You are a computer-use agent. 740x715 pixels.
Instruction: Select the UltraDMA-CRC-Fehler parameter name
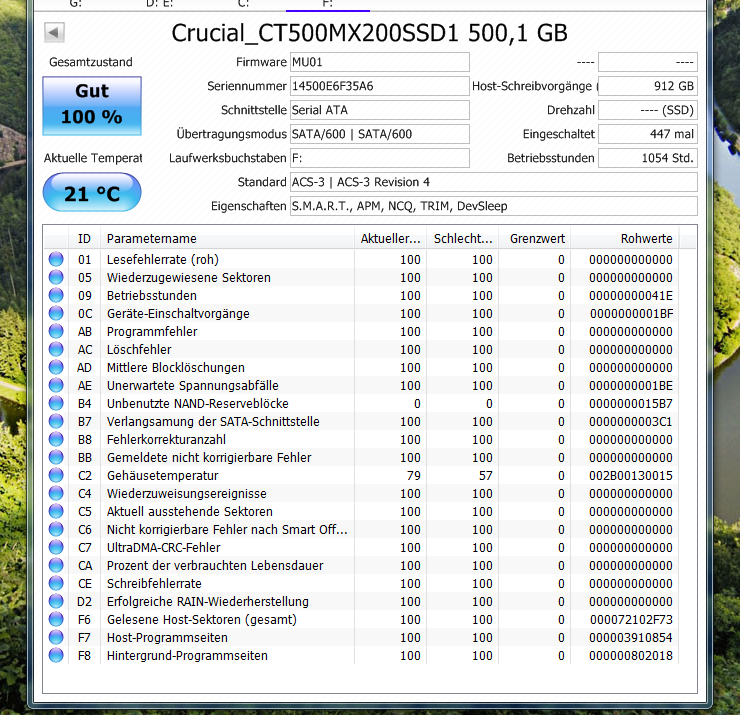(x=163, y=547)
